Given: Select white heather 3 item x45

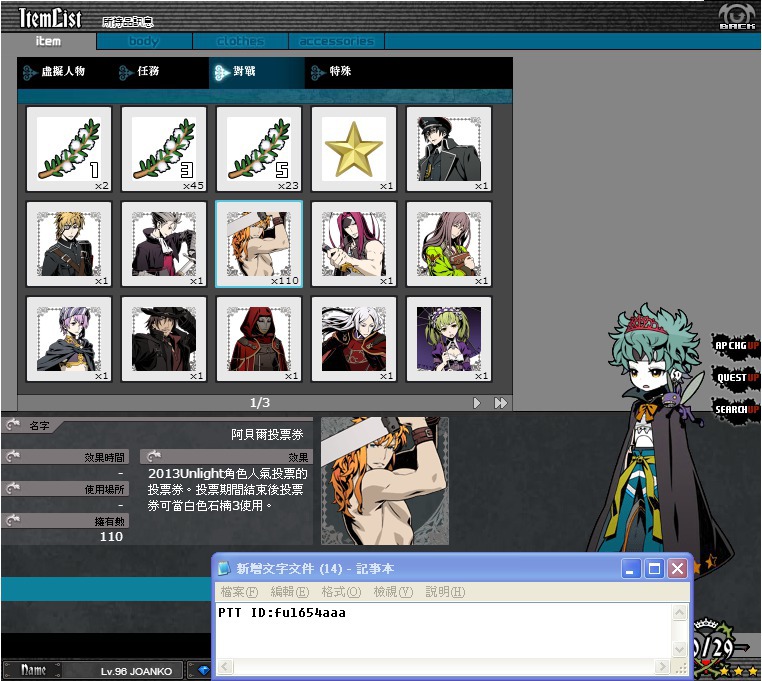Looking at the screenshot, I should point(164,149).
